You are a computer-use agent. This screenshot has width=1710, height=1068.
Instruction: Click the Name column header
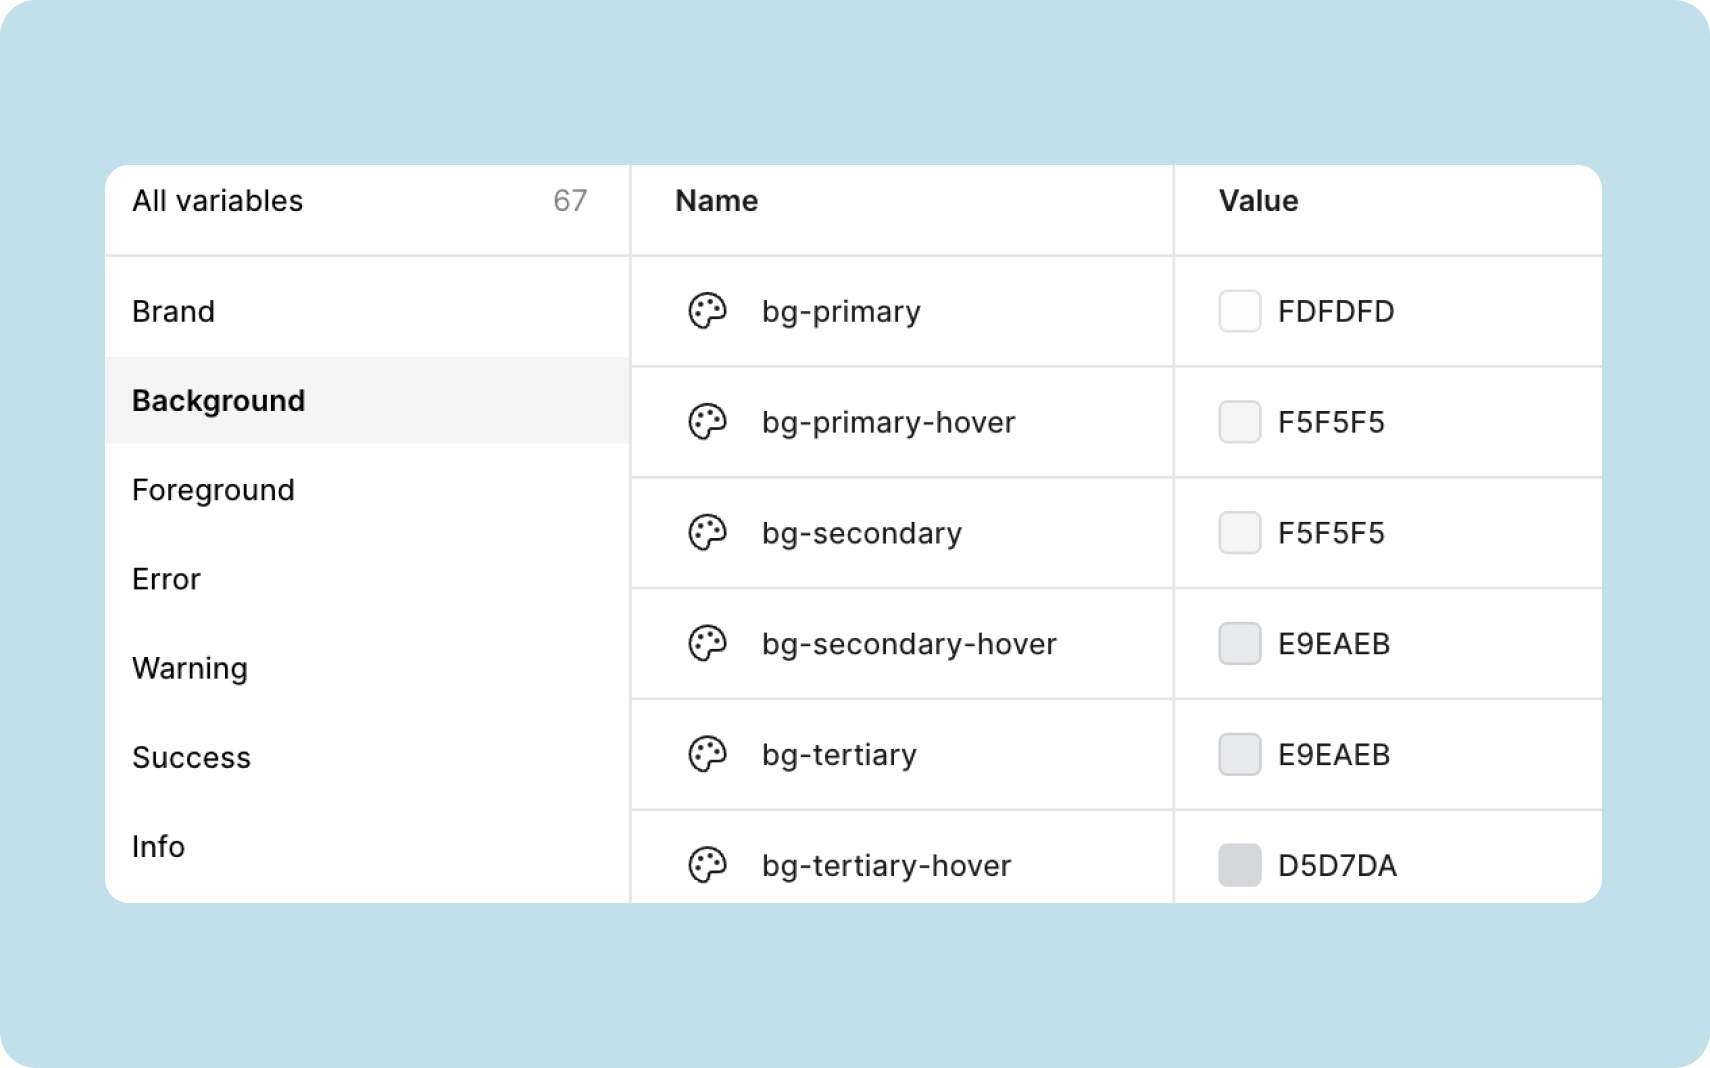click(717, 201)
